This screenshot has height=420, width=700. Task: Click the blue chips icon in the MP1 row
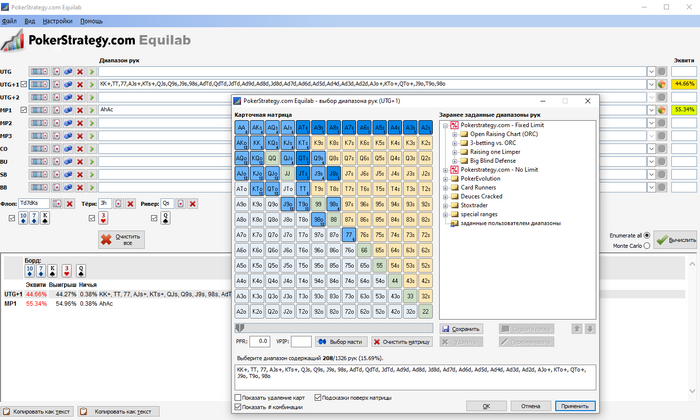pyautogui.click(x=68, y=110)
